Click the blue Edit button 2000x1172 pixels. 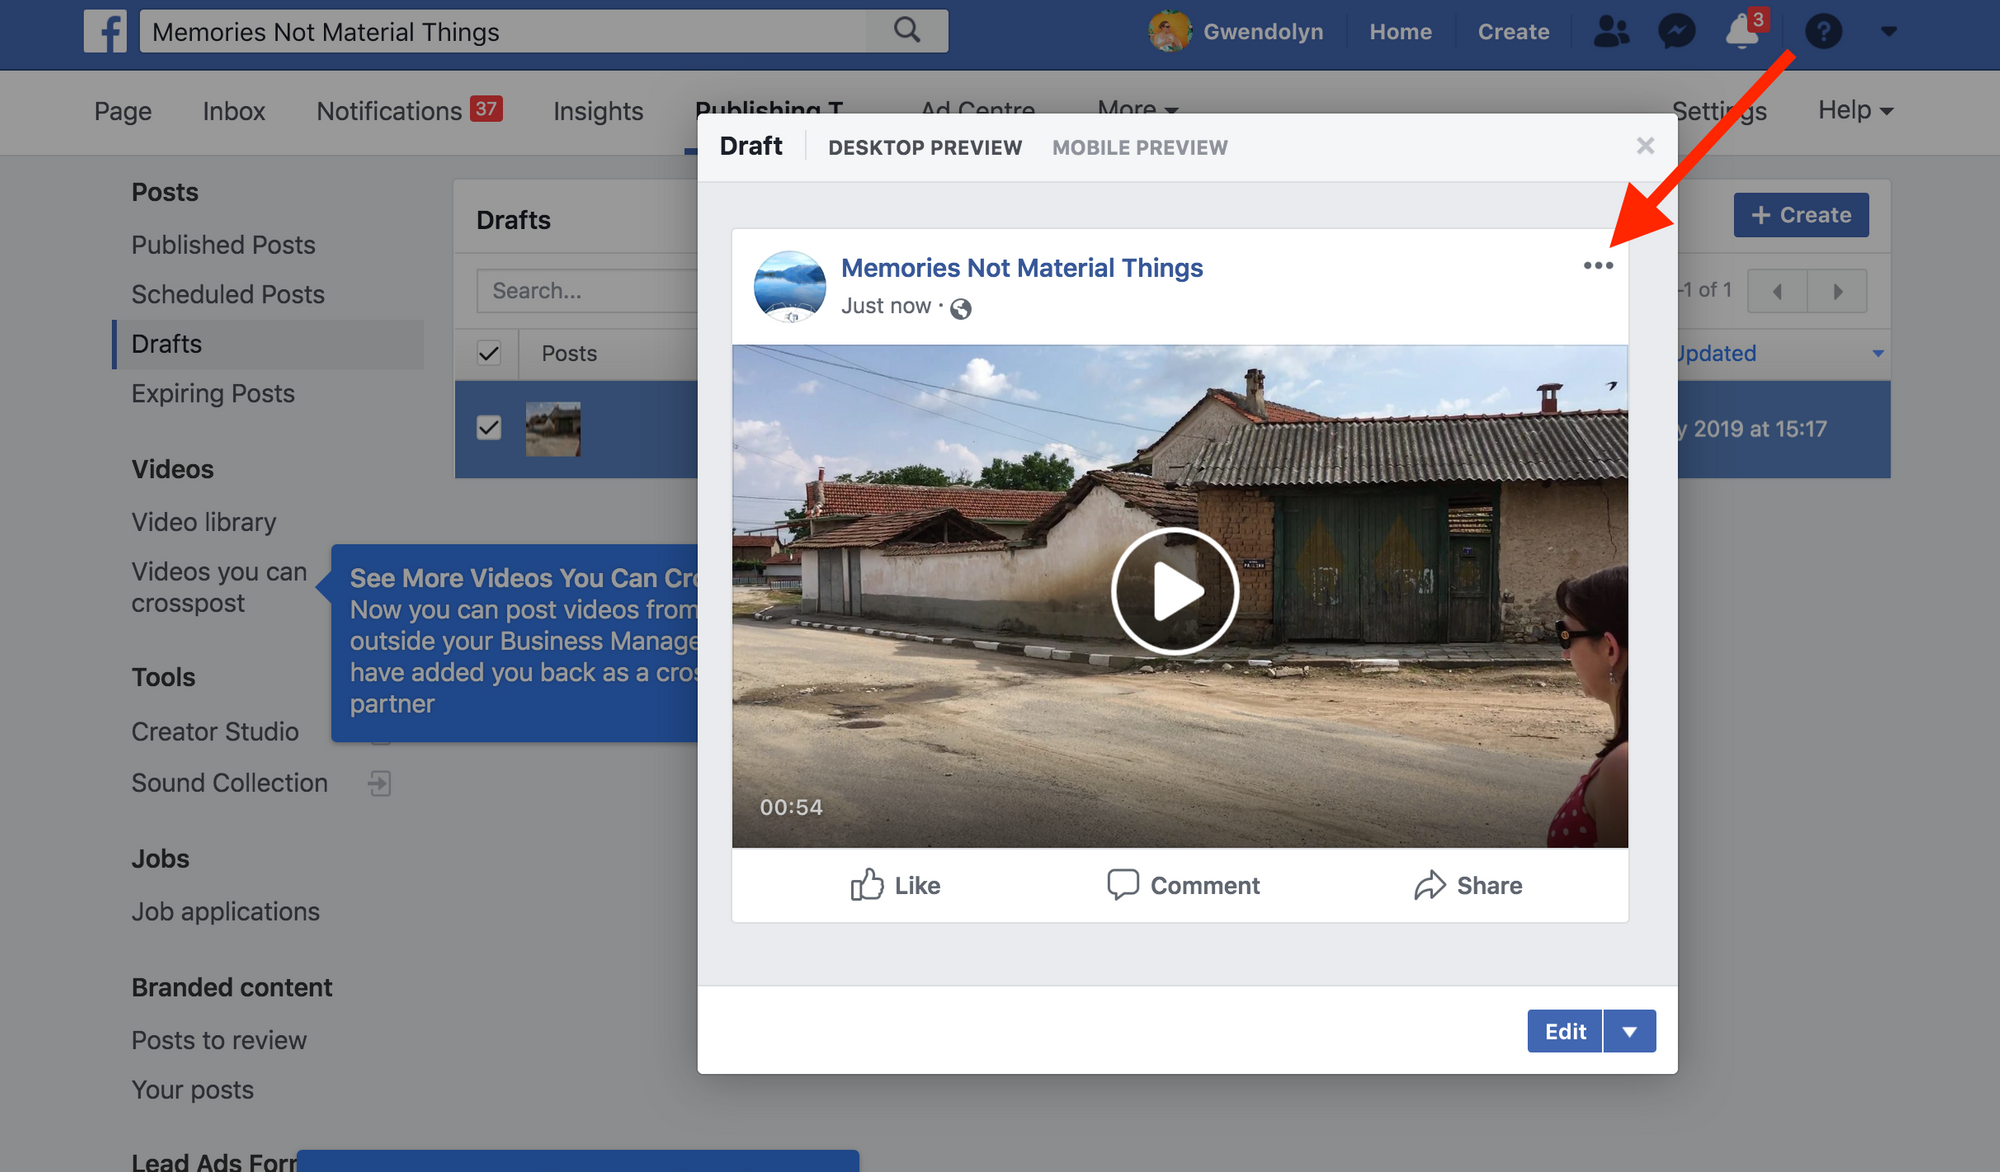pyautogui.click(x=1564, y=1031)
